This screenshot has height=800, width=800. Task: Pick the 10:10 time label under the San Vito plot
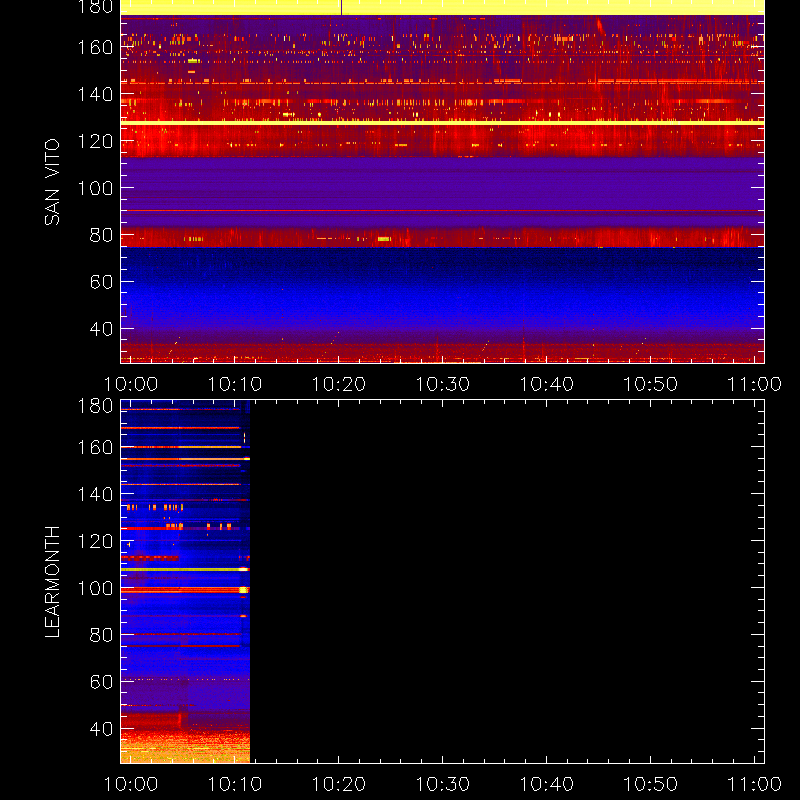pyautogui.click(x=235, y=384)
